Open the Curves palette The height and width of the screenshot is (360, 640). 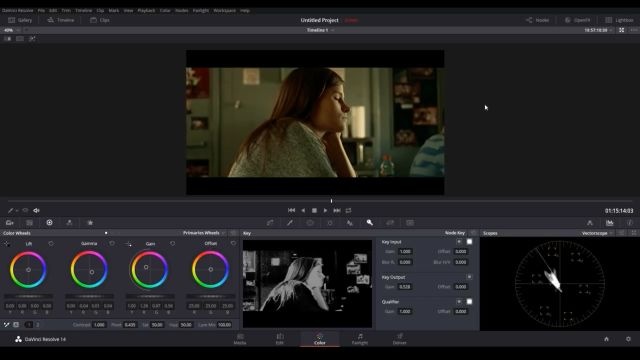(270, 222)
